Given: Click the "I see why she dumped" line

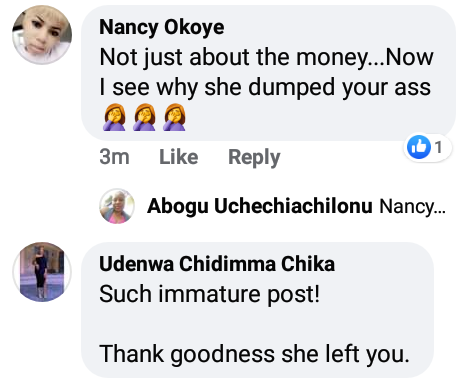Looking at the screenshot, I should click(265, 88).
